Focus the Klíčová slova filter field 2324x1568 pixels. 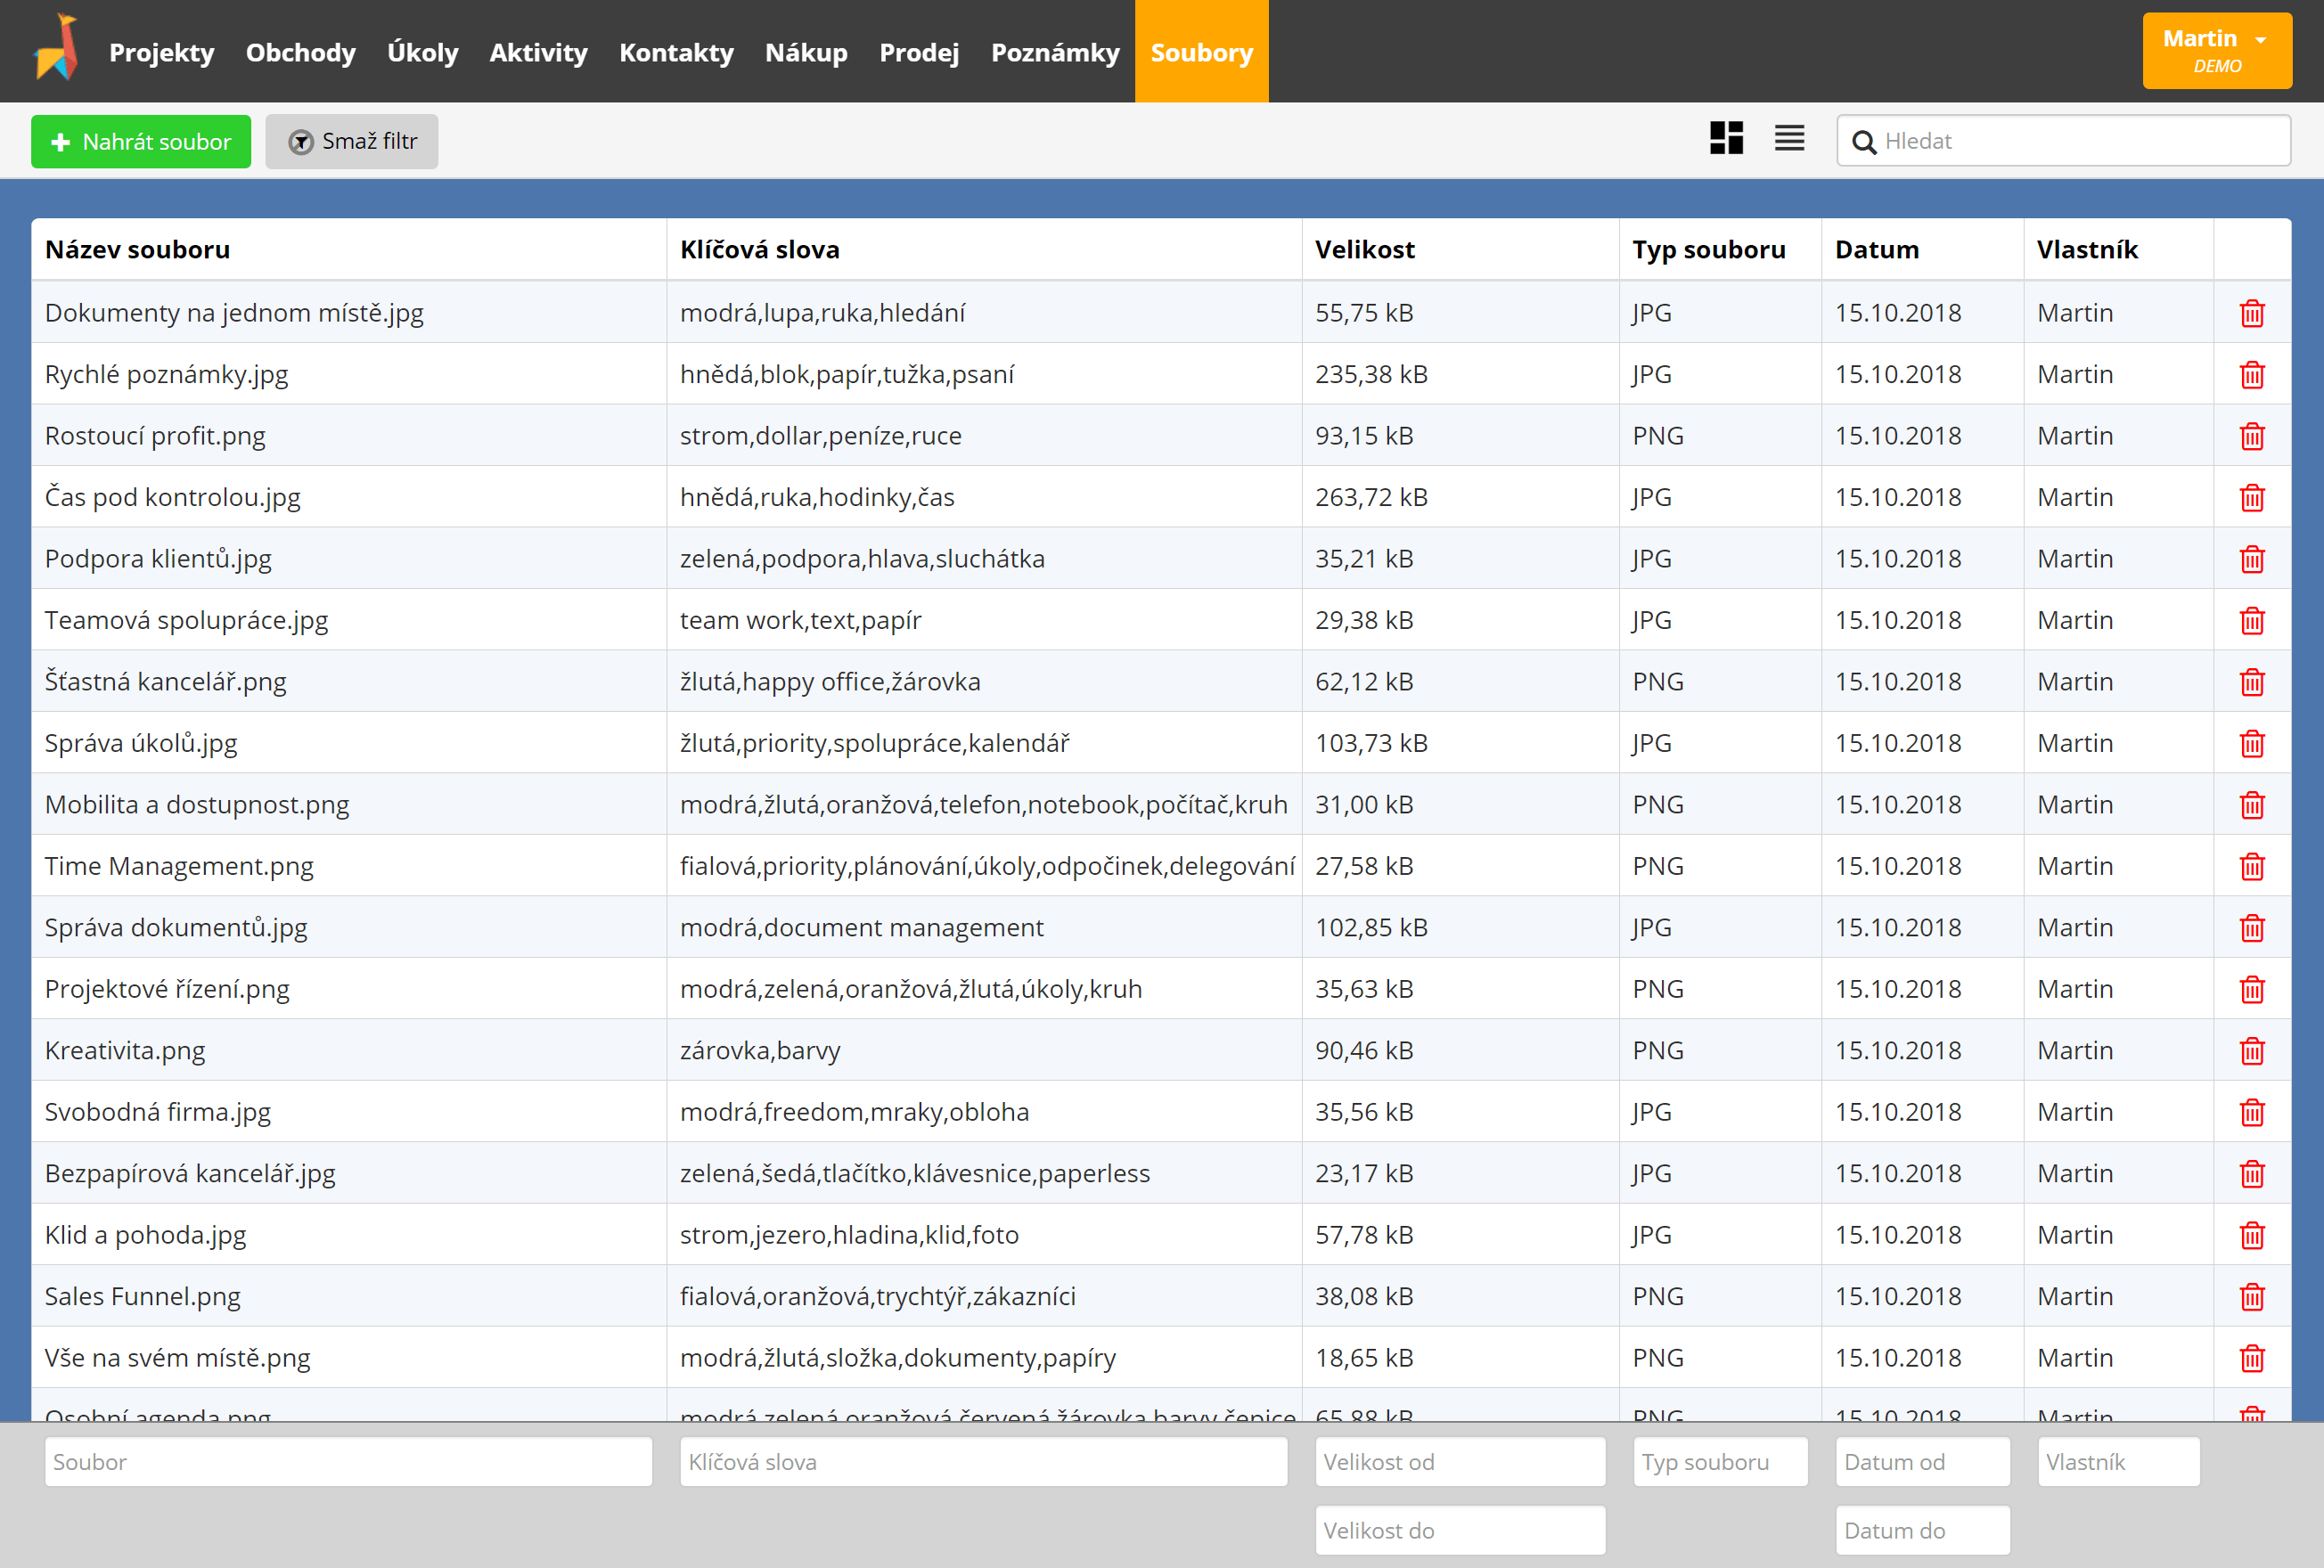click(x=983, y=1462)
